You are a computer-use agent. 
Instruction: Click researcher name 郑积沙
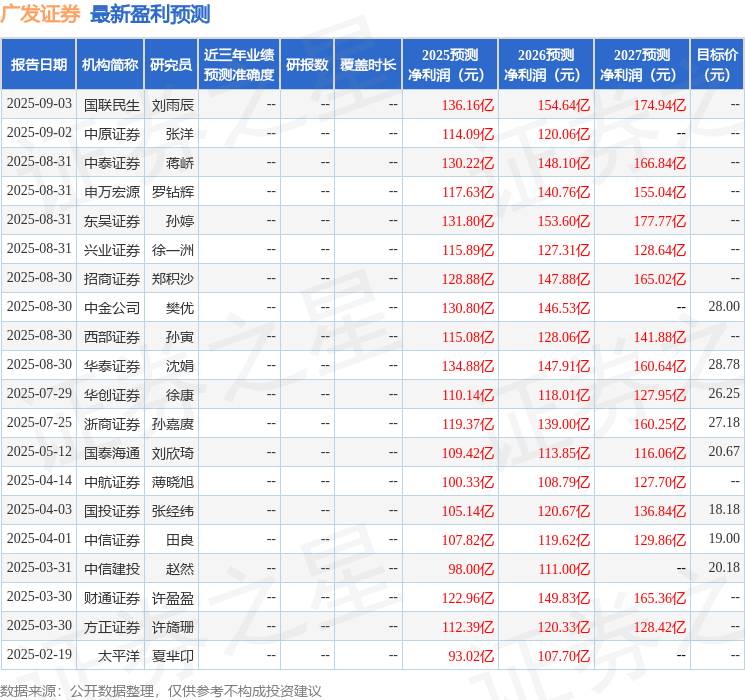coord(173,279)
